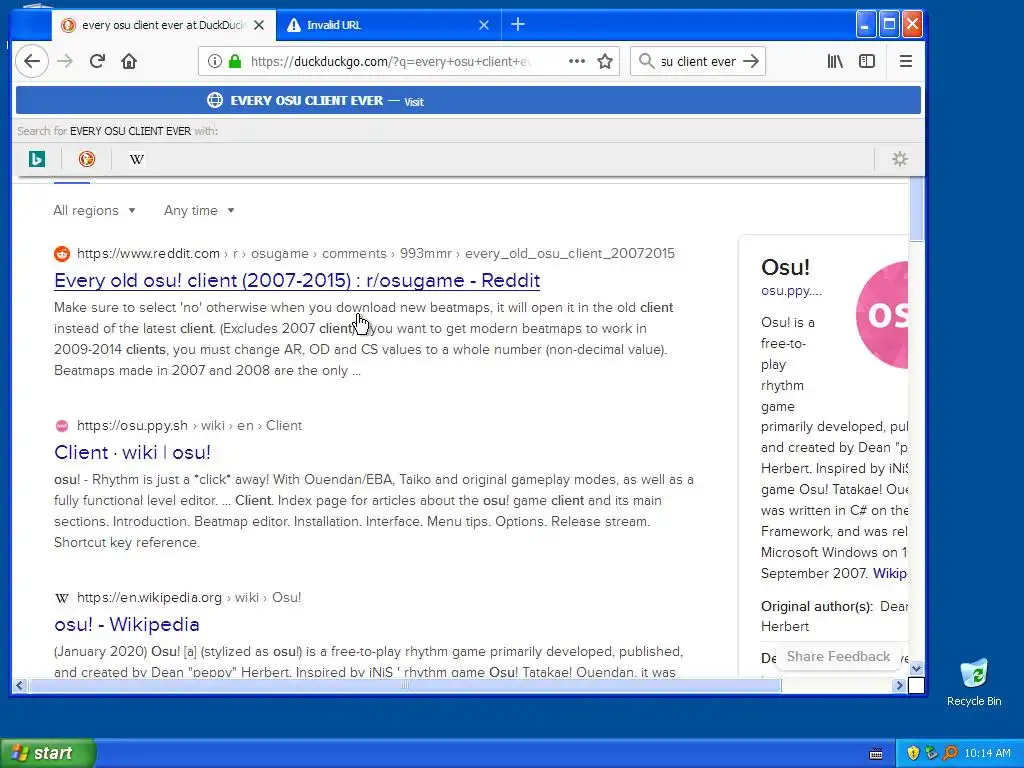Go back with the back arrow button
The width and height of the screenshot is (1024, 768).
(x=32, y=61)
